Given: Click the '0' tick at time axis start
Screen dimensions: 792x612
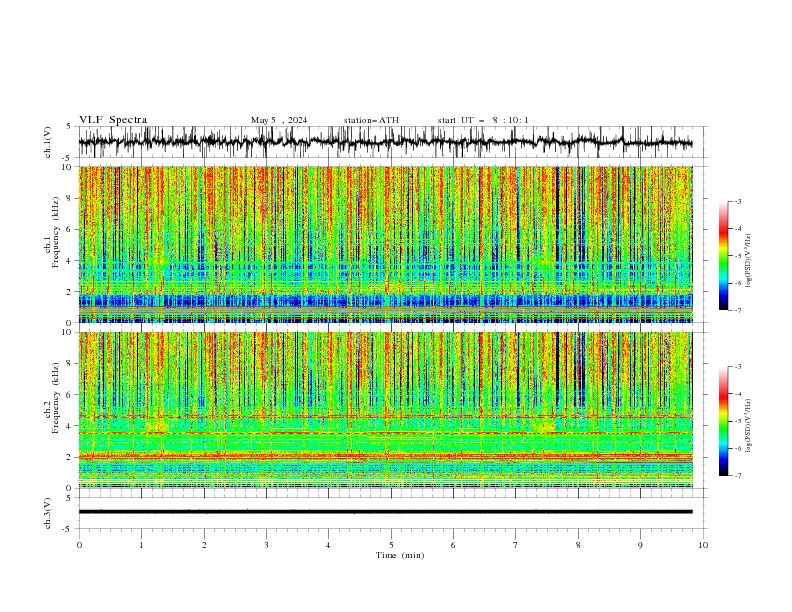Looking at the screenshot, I should (79, 545).
